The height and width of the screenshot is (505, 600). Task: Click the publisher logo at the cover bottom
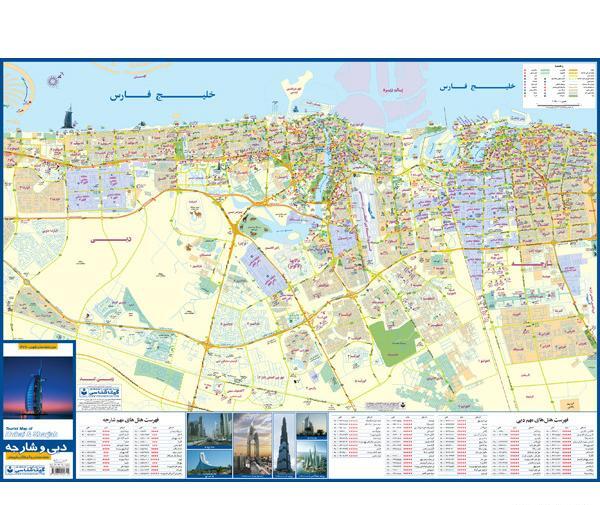tap(26, 469)
